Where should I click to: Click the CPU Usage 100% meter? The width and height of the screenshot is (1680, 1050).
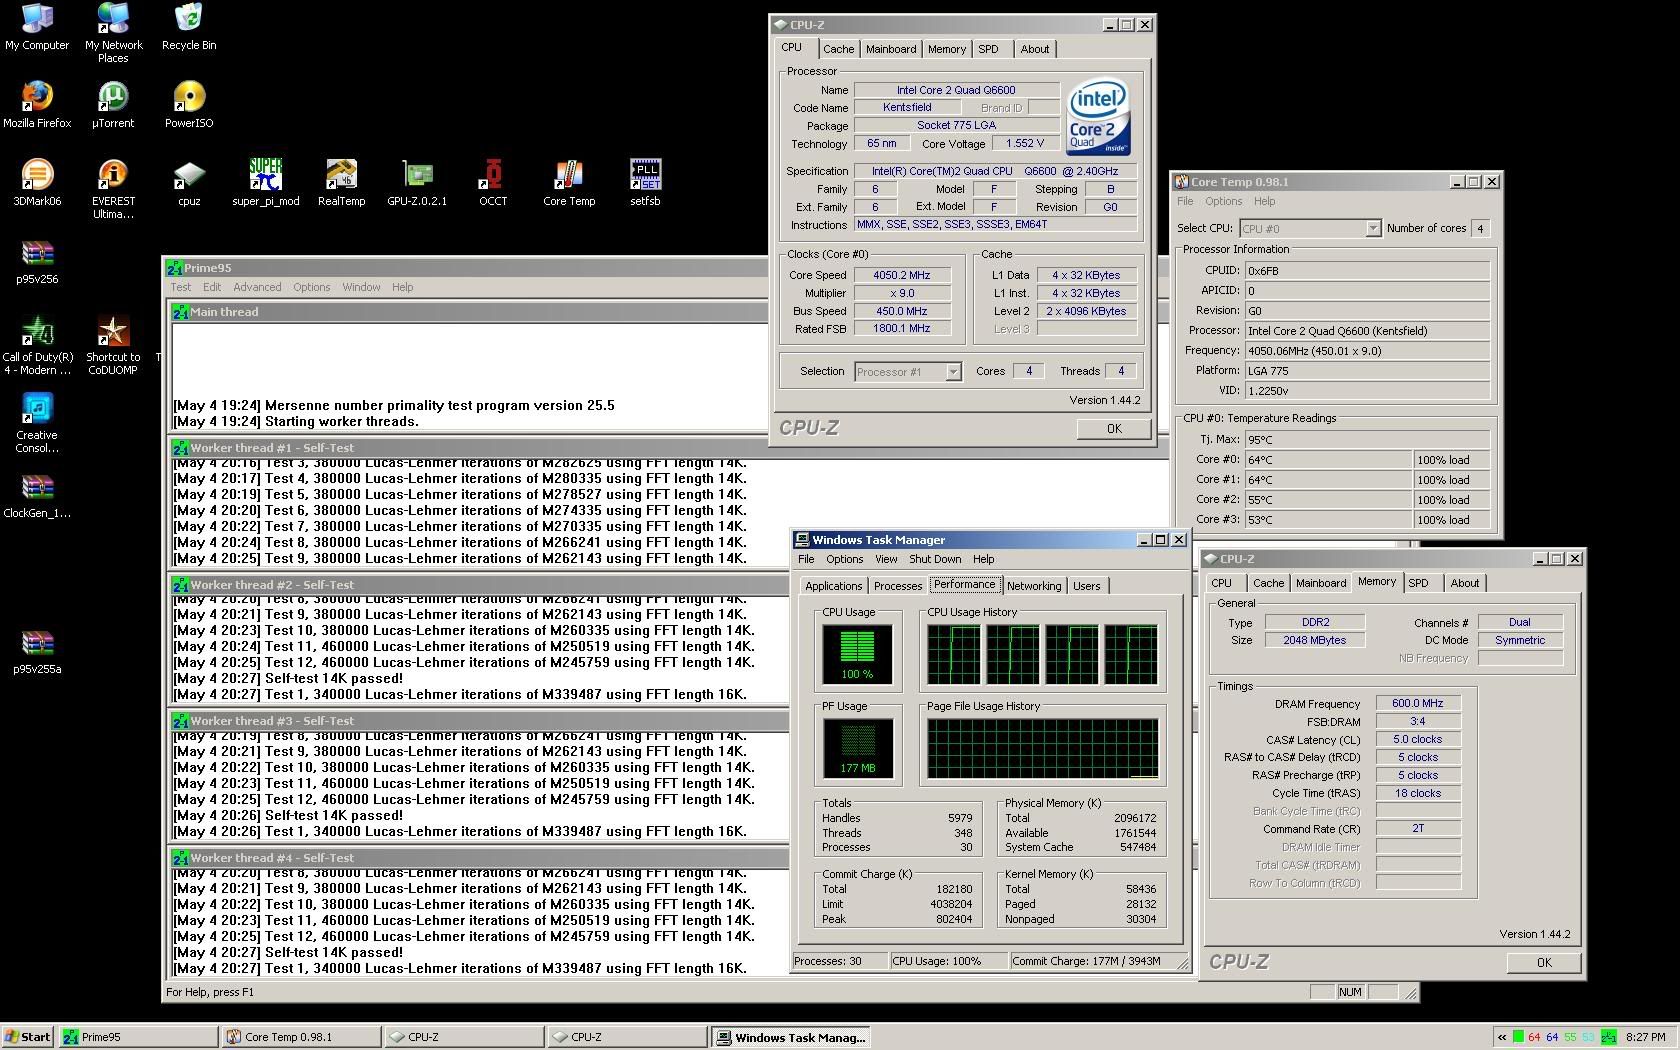pyautogui.click(x=857, y=653)
